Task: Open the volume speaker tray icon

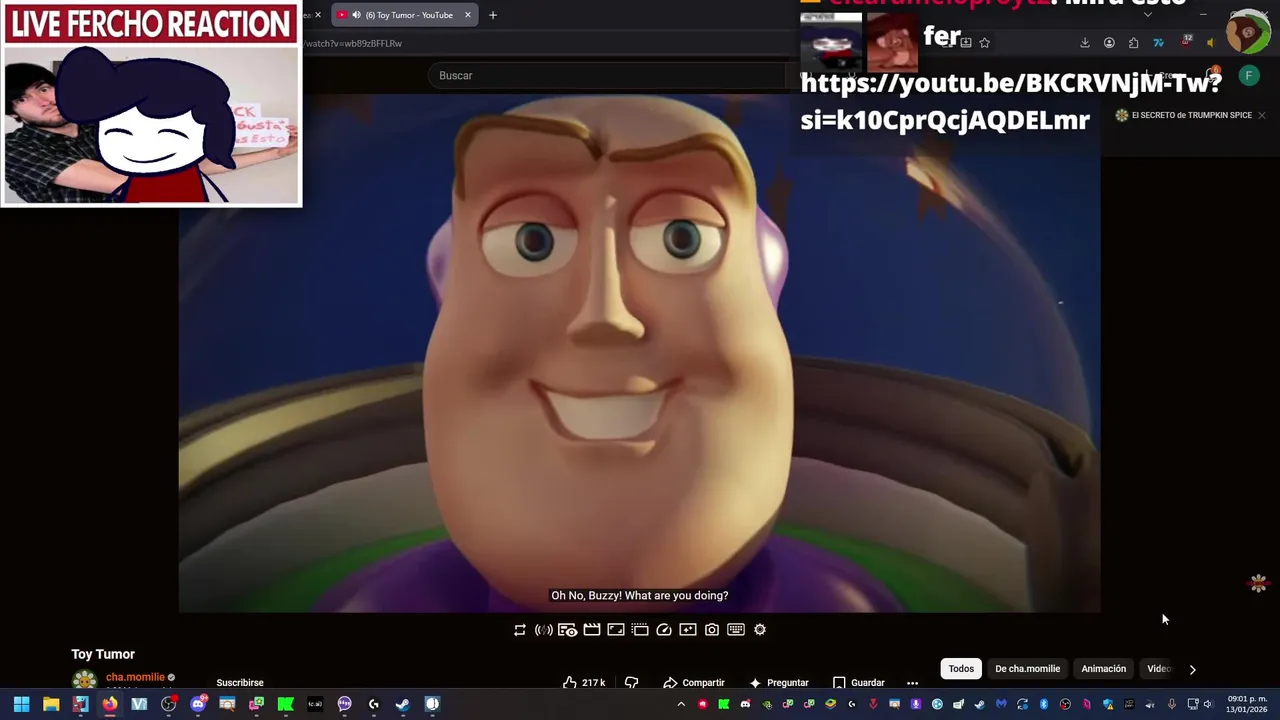Action: pyautogui.click(x=1208, y=704)
